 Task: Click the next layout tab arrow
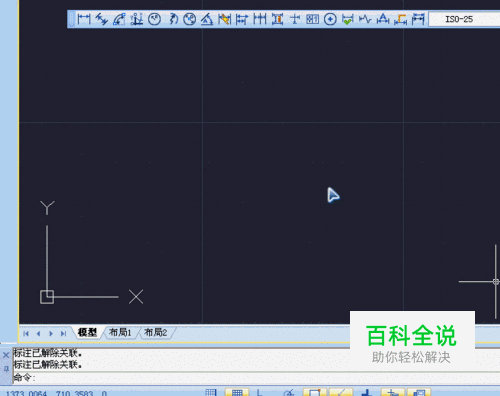51,333
